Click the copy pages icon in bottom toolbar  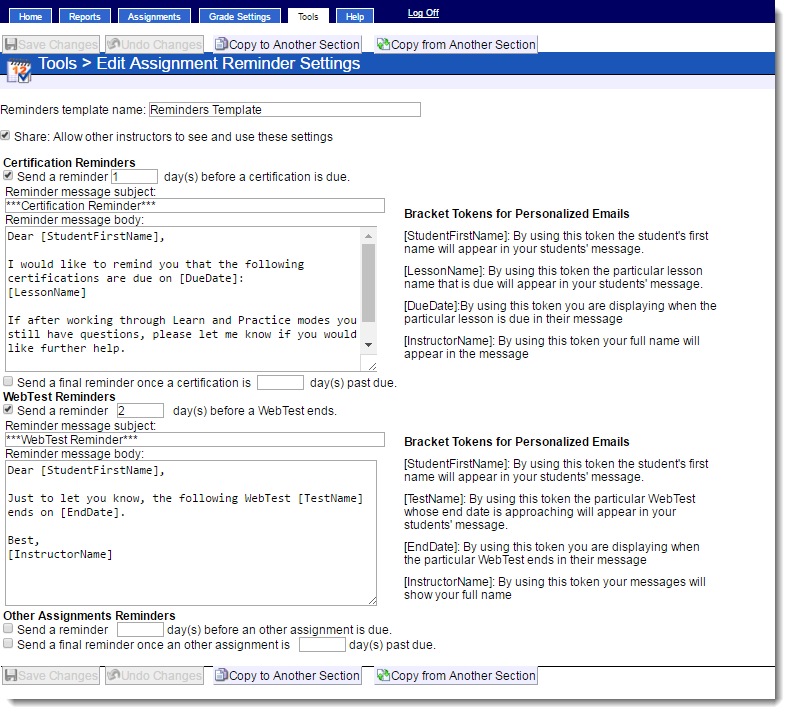coord(222,675)
